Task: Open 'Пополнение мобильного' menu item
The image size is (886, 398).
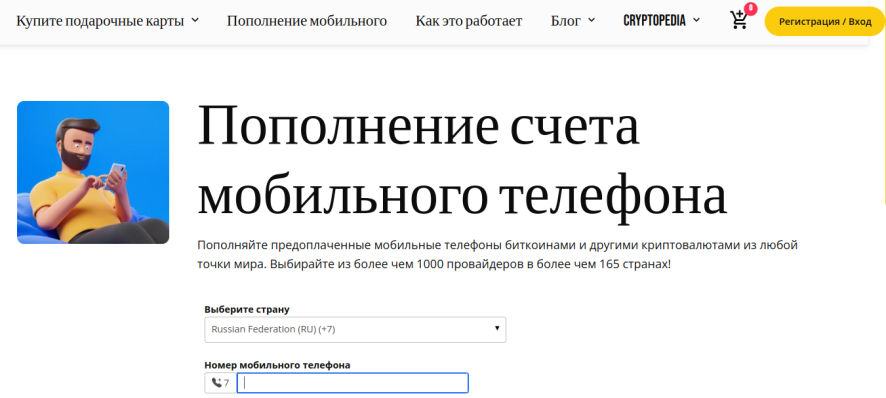Action: coord(307,21)
